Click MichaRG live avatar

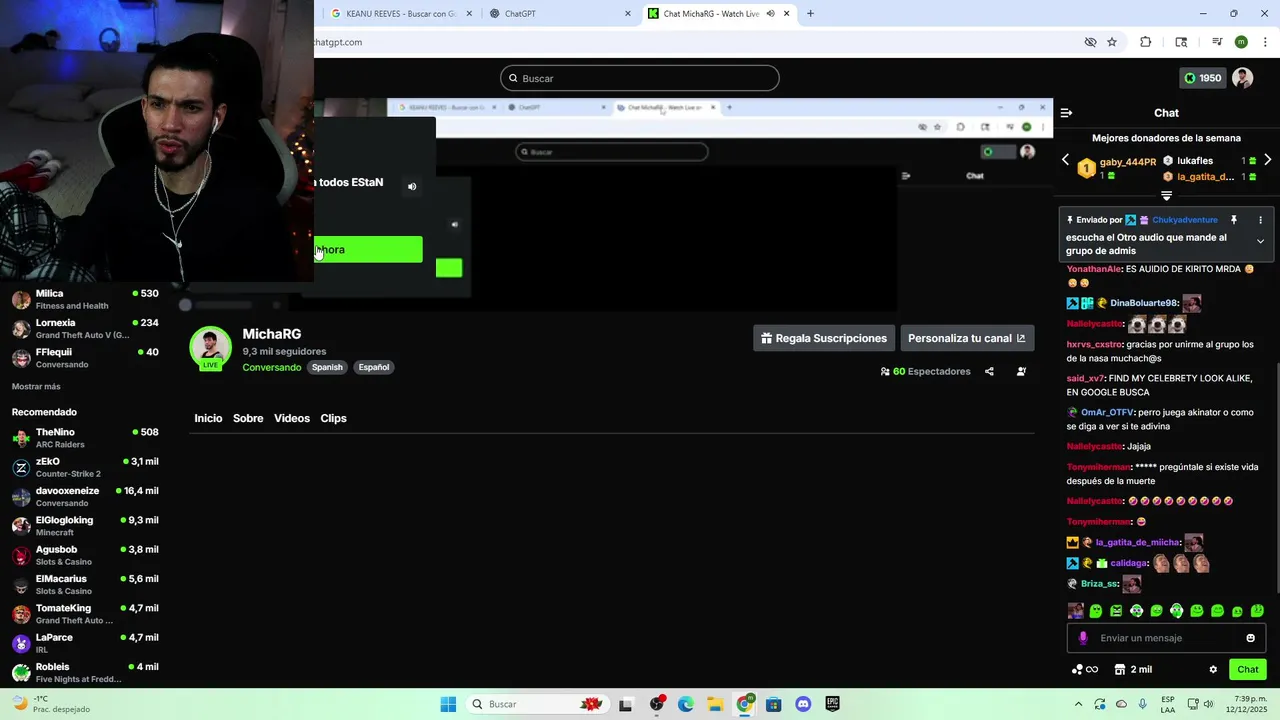(x=210, y=348)
